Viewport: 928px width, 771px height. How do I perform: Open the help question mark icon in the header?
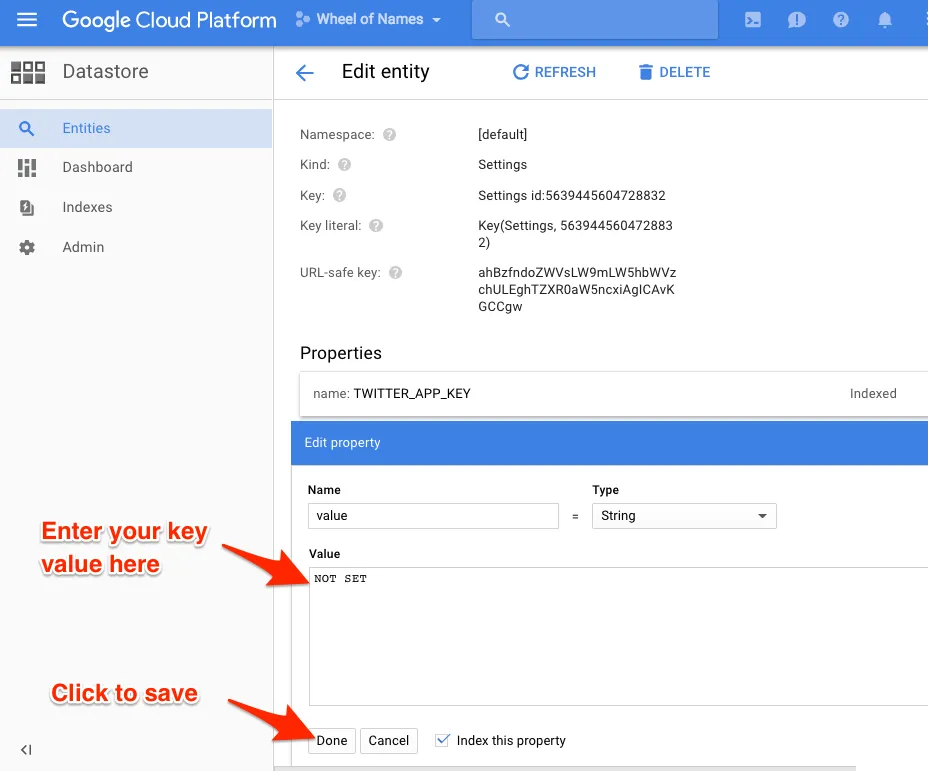pyautogui.click(x=840, y=20)
